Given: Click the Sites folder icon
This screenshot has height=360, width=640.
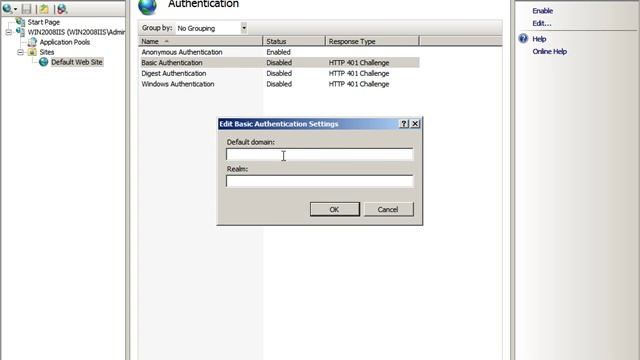Looking at the screenshot, I should [x=32, y=52].
